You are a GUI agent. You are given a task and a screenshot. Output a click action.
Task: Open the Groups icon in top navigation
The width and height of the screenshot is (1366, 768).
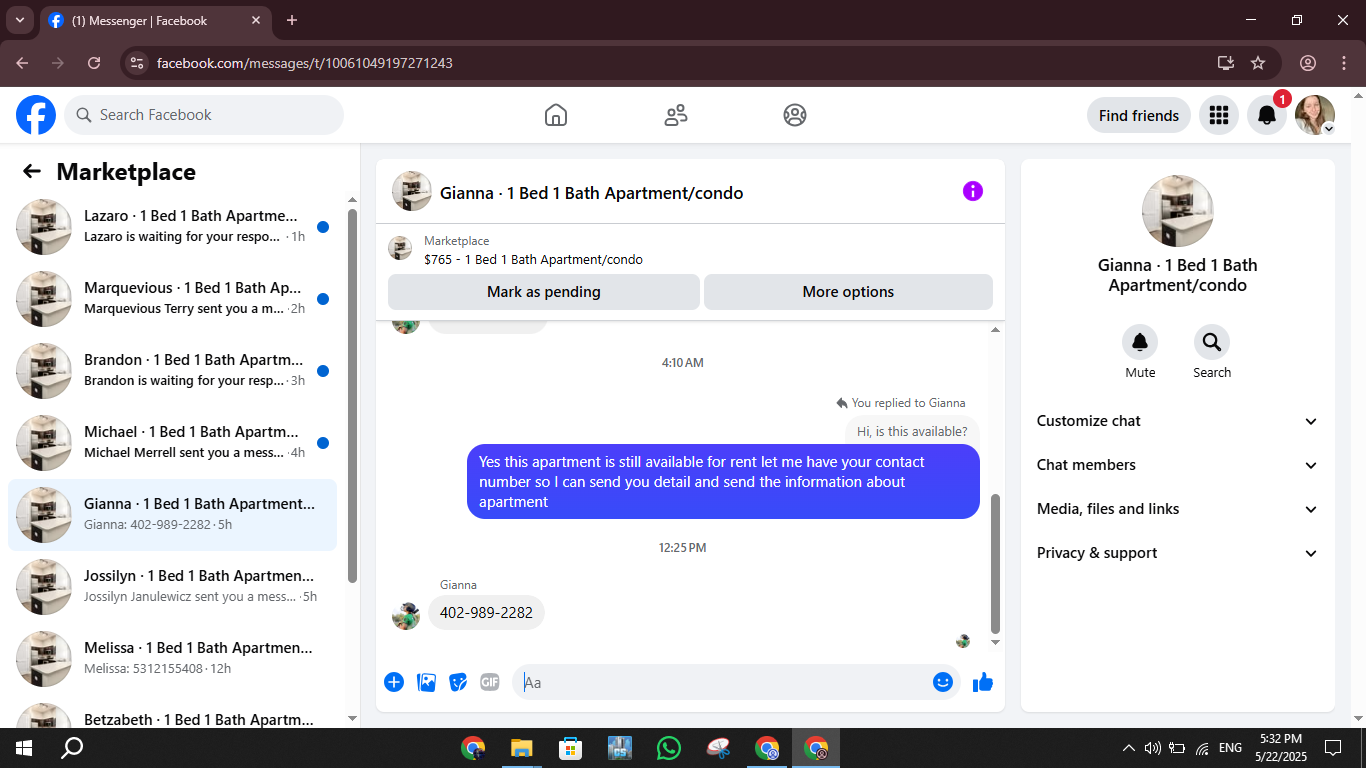pos(795,115)
